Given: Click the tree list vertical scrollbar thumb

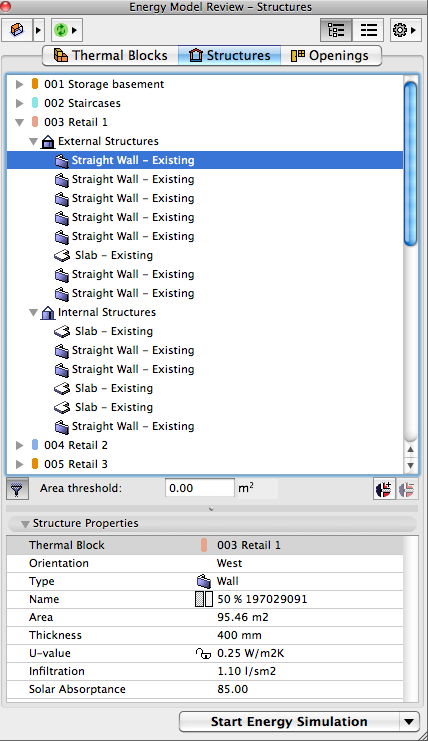Looking at the screenshot, I should point(411,164).
